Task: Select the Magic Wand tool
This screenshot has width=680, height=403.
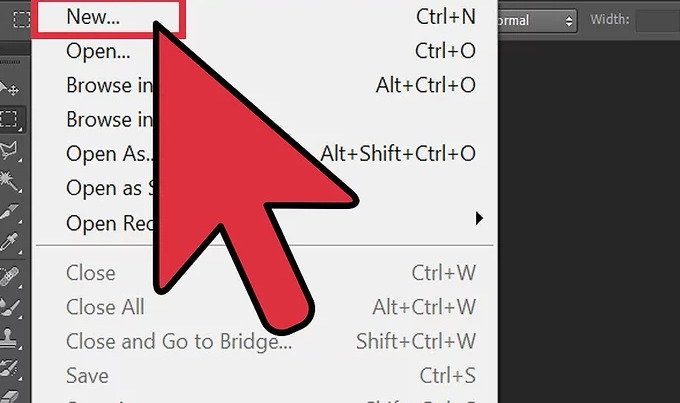Action: [x=10, y=181]
